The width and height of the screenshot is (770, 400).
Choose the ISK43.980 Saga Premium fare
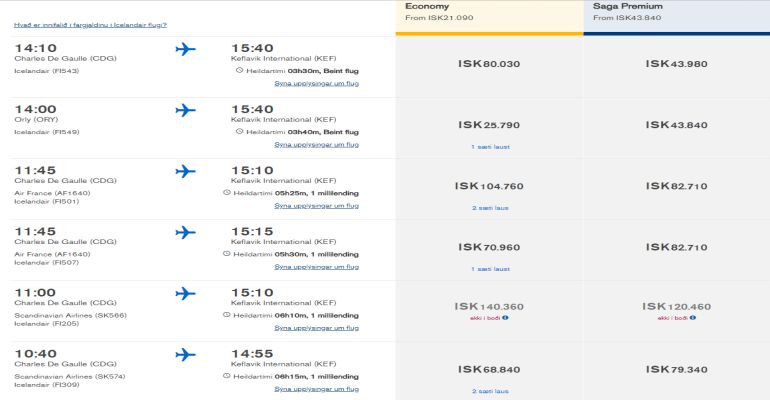point(677,64)
